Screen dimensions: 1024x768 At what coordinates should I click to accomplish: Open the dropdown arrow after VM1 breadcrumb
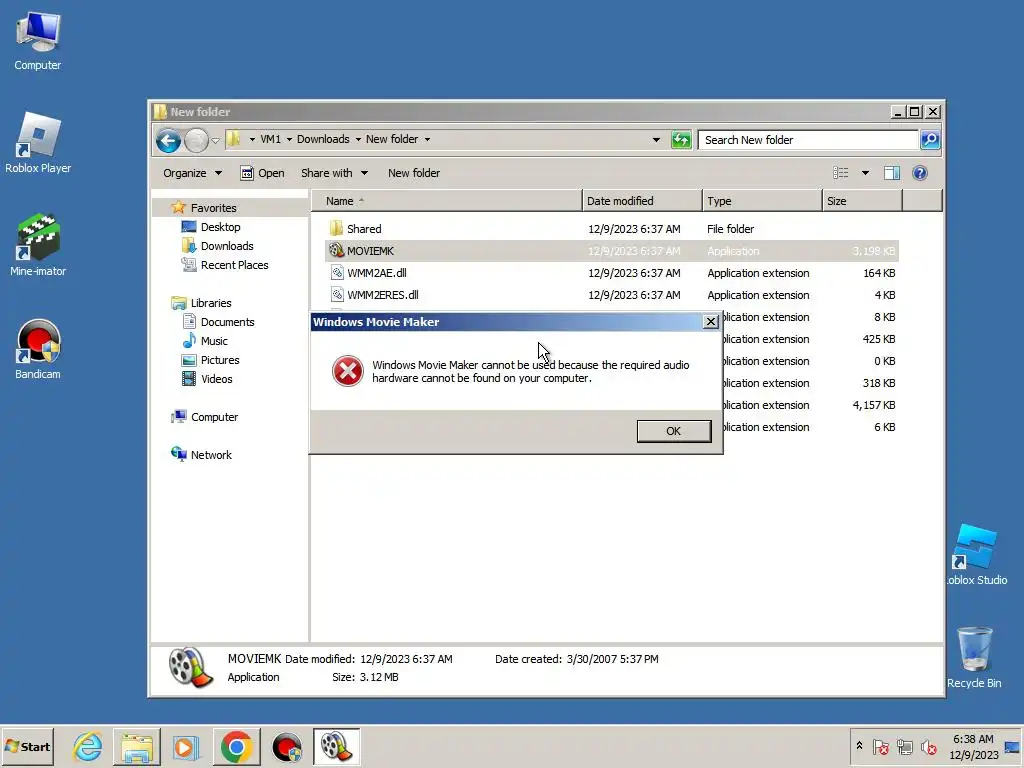tap(289, 139)
